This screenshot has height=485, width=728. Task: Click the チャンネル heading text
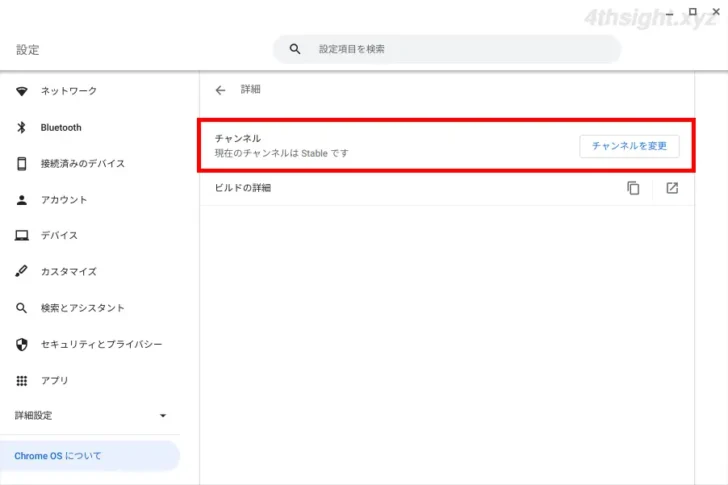238,138
